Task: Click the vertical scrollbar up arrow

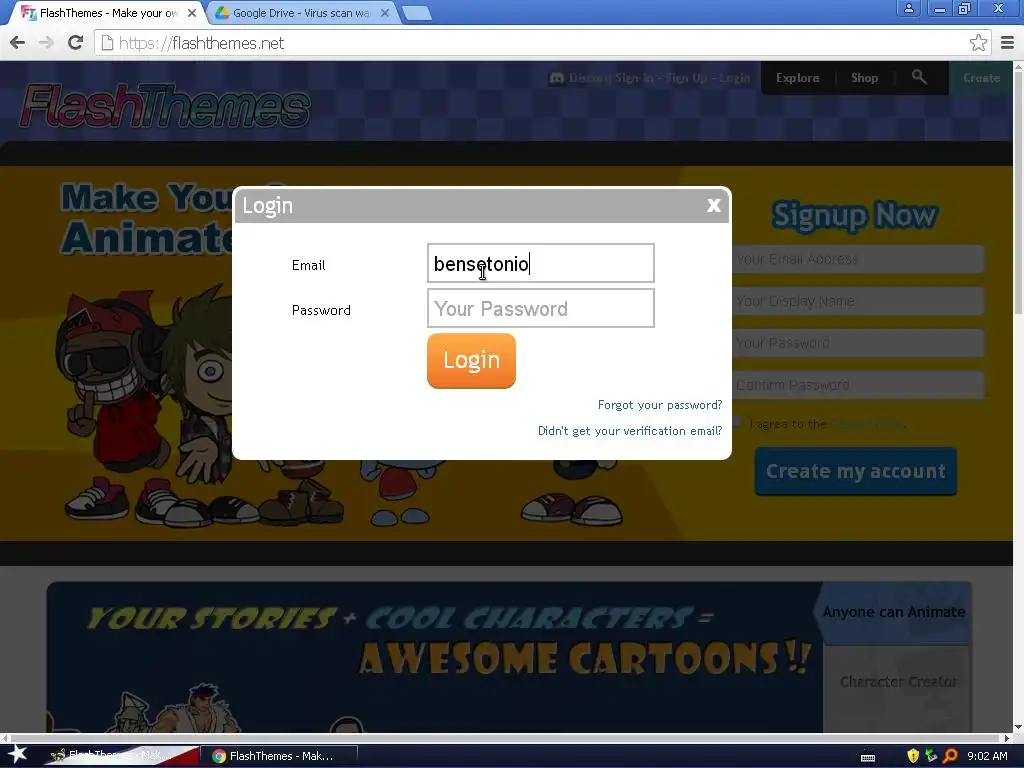Action: (1018, 67)
